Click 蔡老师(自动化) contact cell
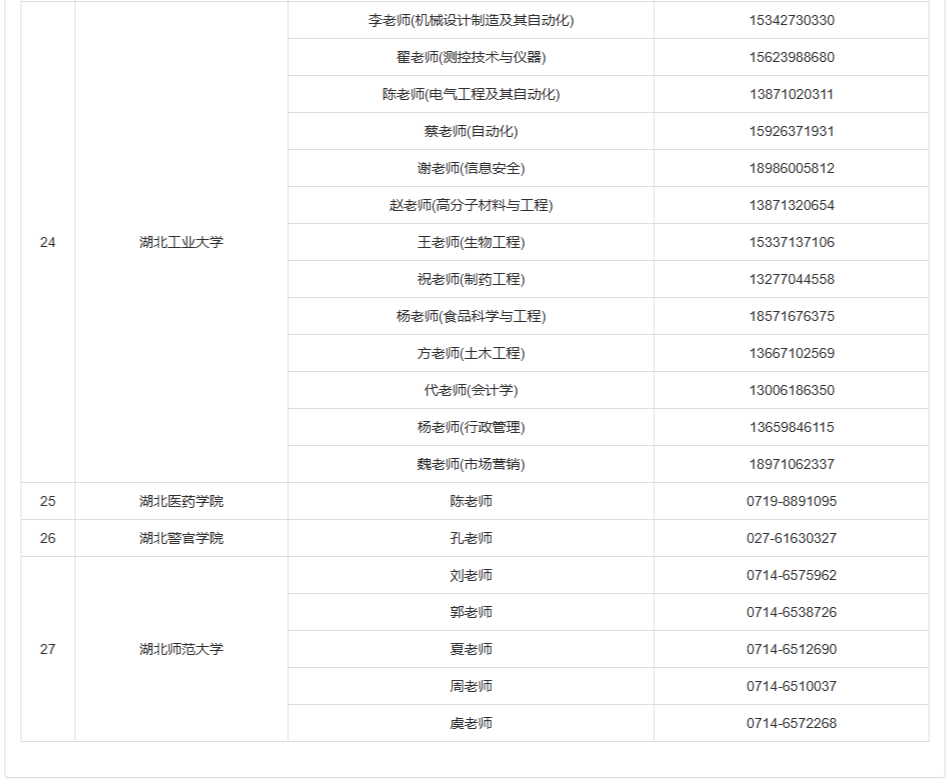The image size is (949, 784). click(471, 131)
